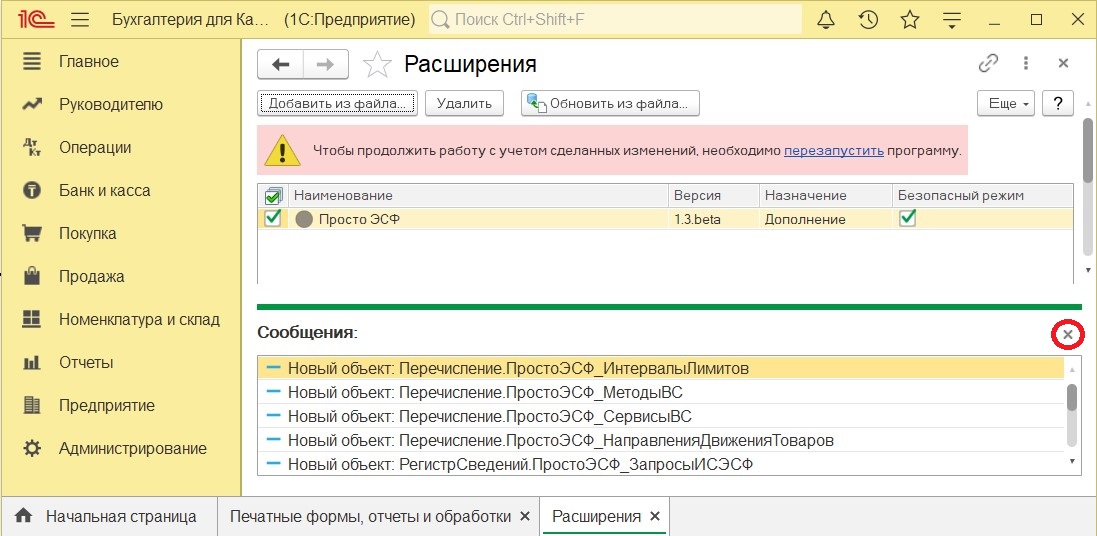The image size is (1097, 536).
Task: Close the Расширения form with X
Action: pos(1063,64)
